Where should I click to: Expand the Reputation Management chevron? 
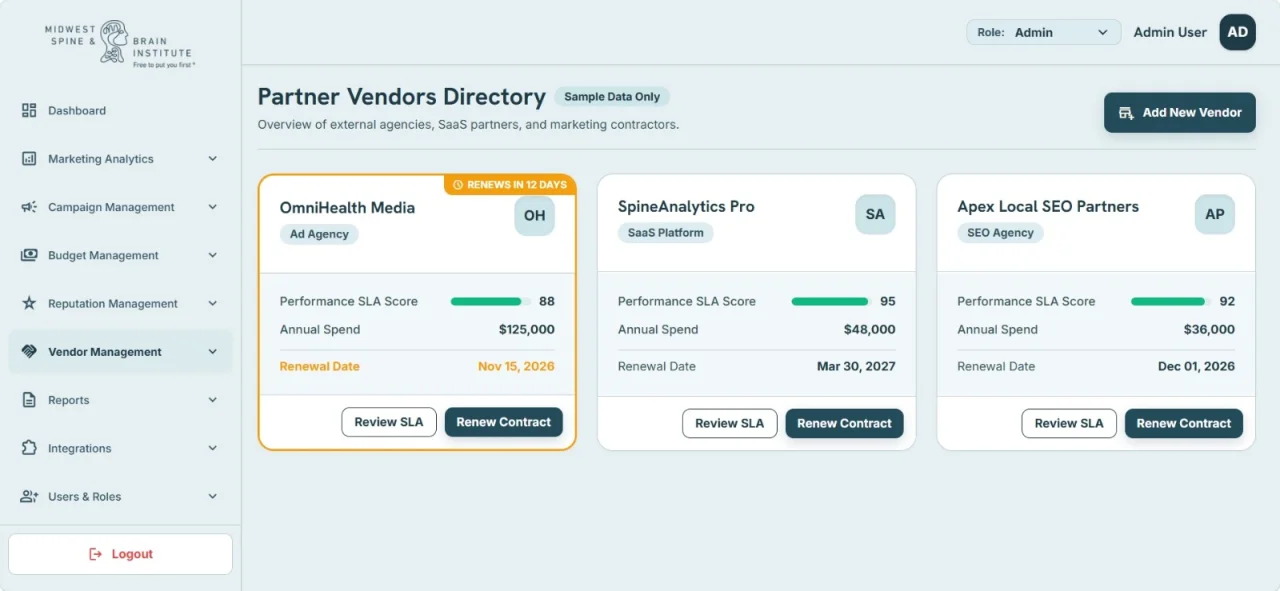212,303
